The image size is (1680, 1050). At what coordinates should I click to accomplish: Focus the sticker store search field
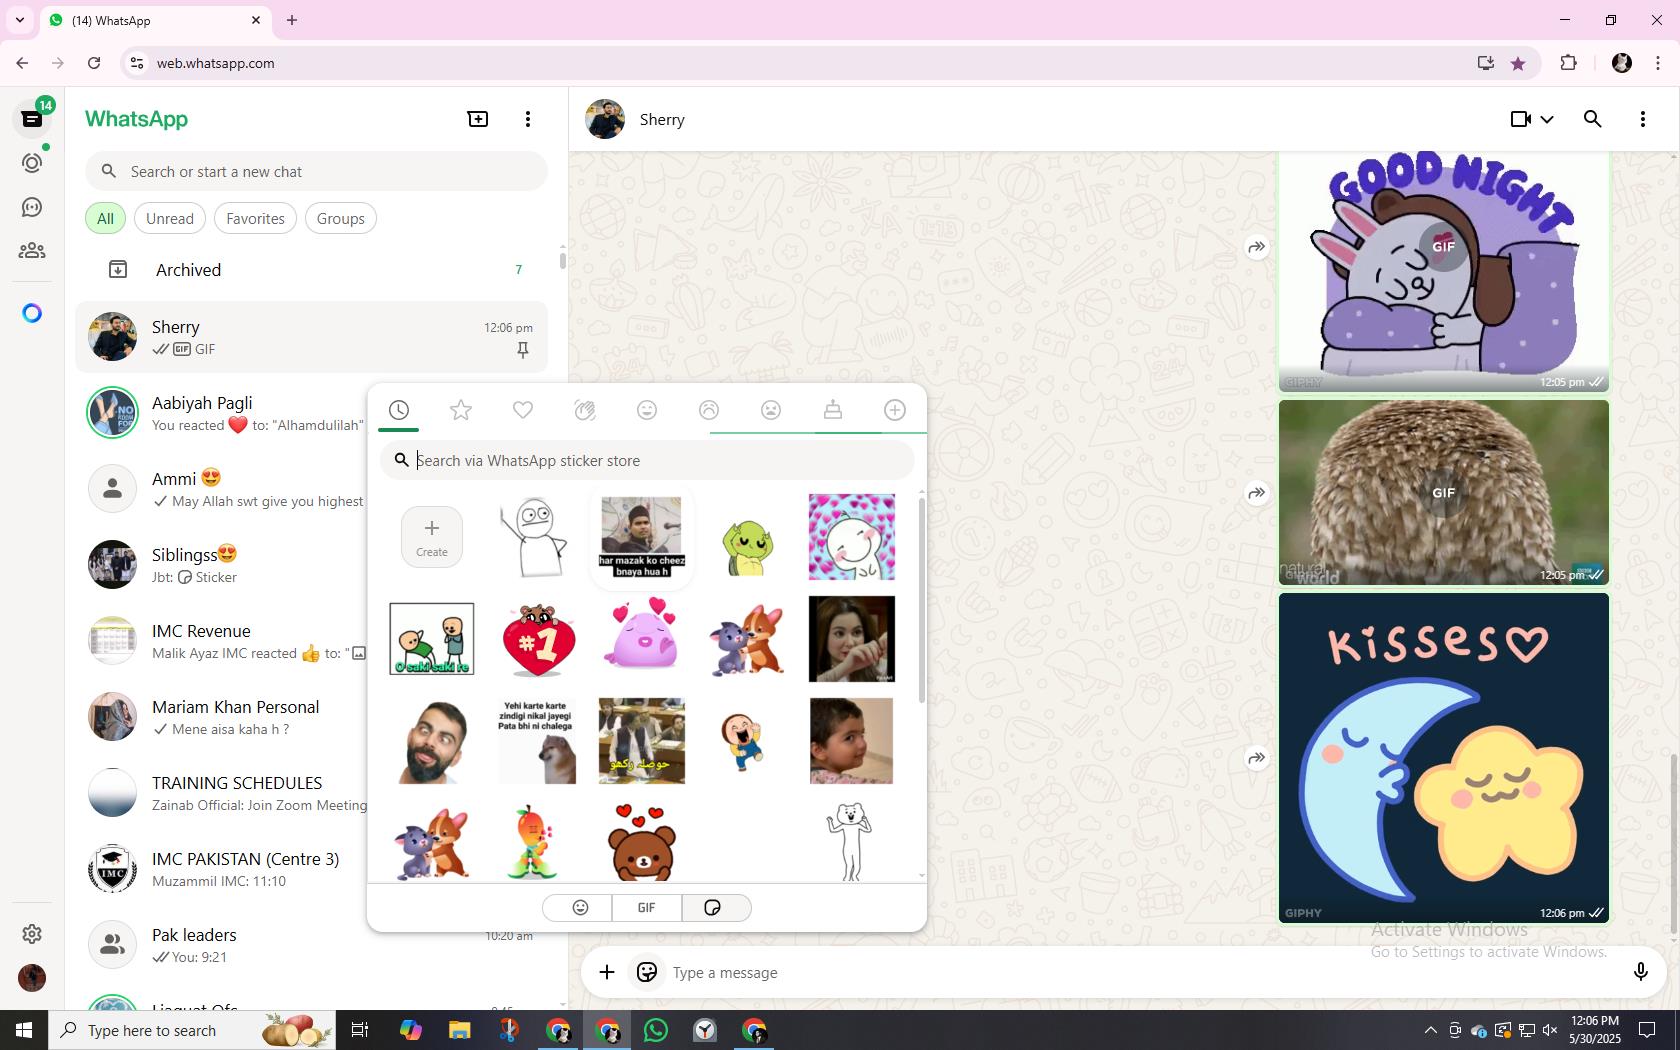coord(647,460)
